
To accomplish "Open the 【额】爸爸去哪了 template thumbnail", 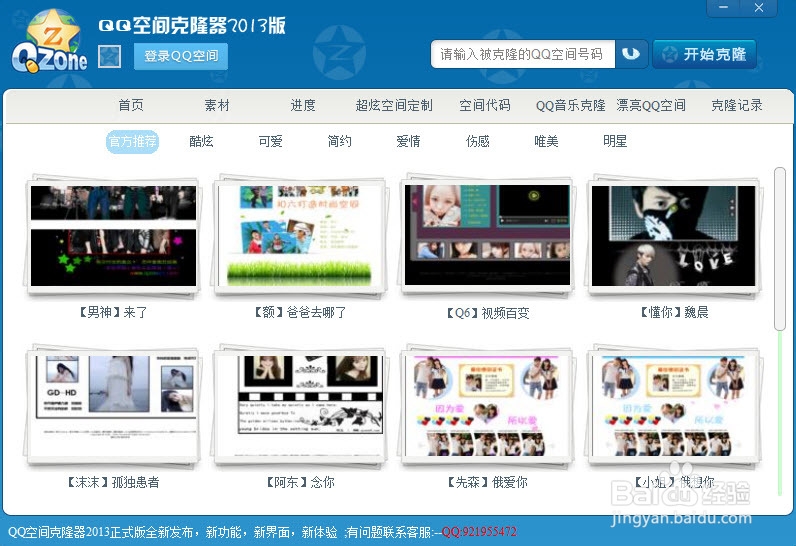I will pyautogui.click(x=300, y=235).
